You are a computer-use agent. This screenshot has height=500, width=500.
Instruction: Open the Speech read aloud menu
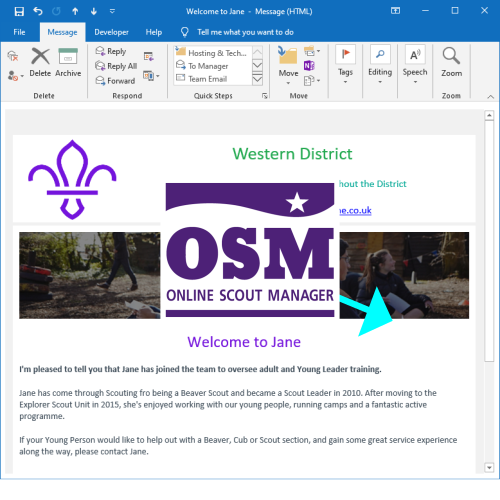pos(415,64)
